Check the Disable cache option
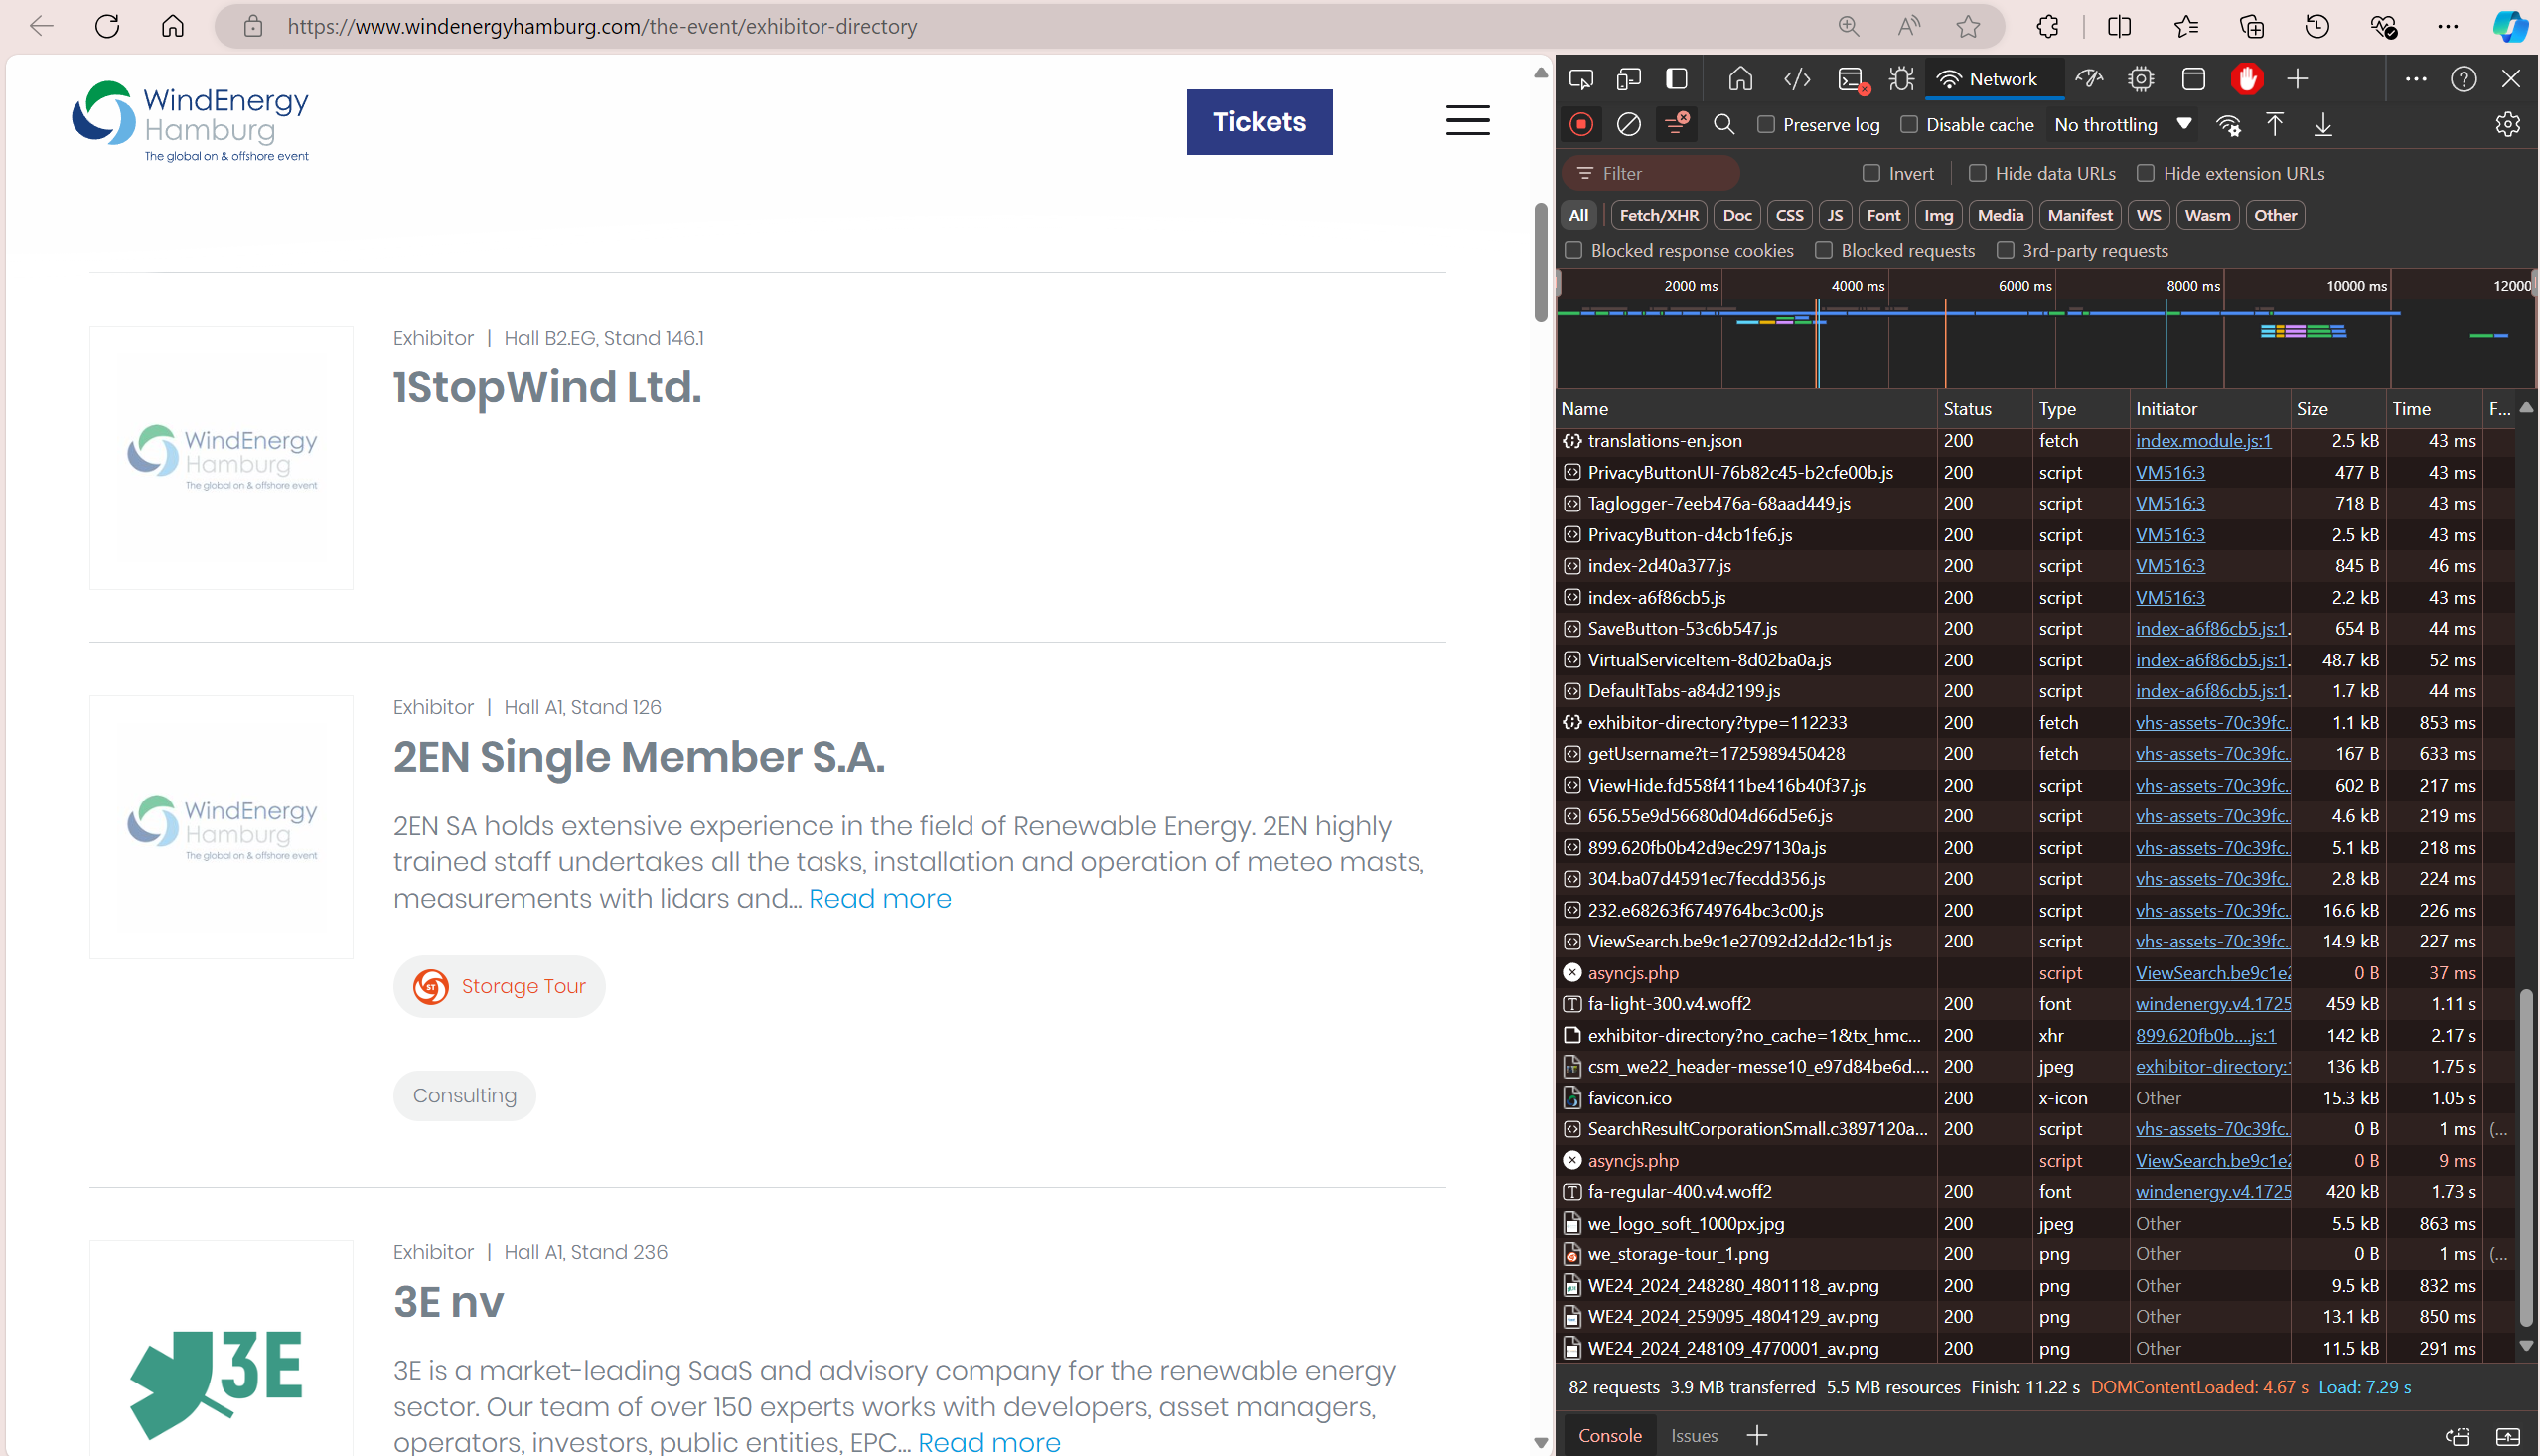2540x1456 pixels. [x=1909, y=124]
